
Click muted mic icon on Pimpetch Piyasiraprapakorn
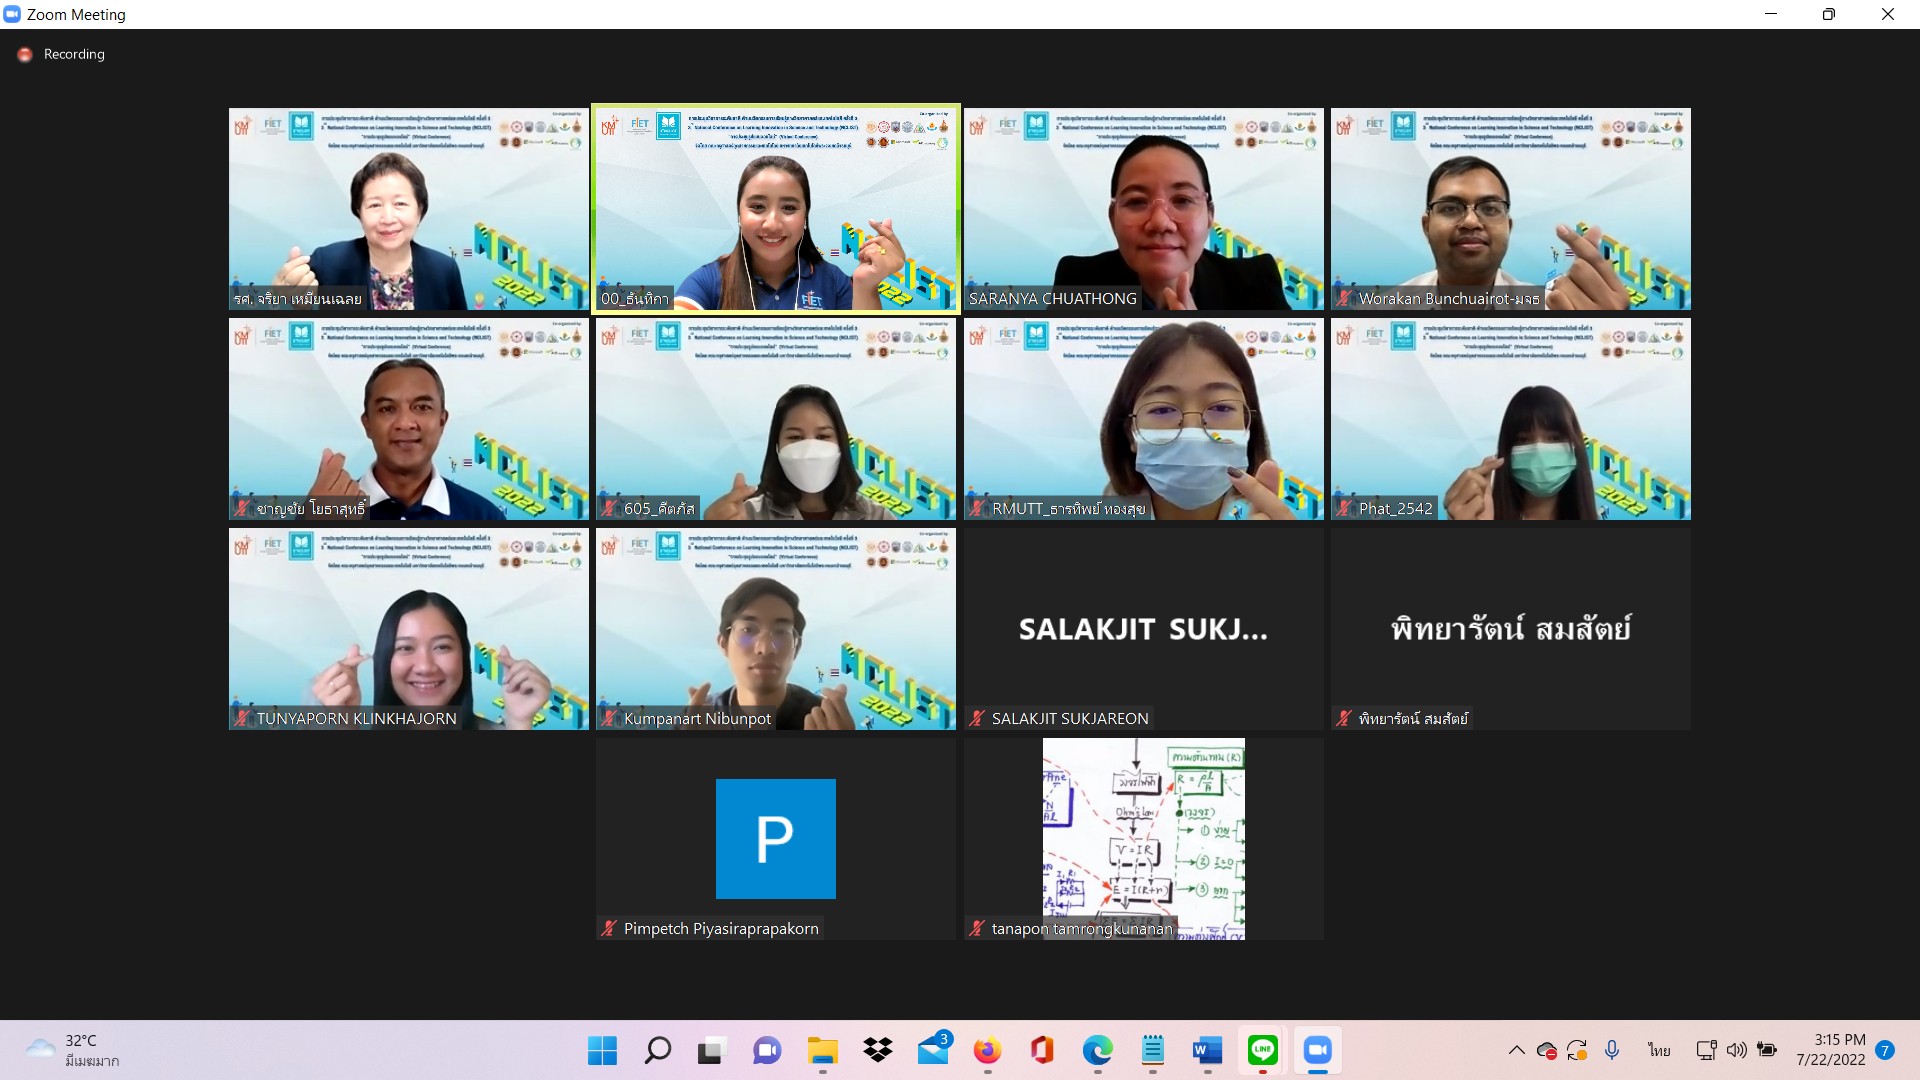[x=609, y=928]
